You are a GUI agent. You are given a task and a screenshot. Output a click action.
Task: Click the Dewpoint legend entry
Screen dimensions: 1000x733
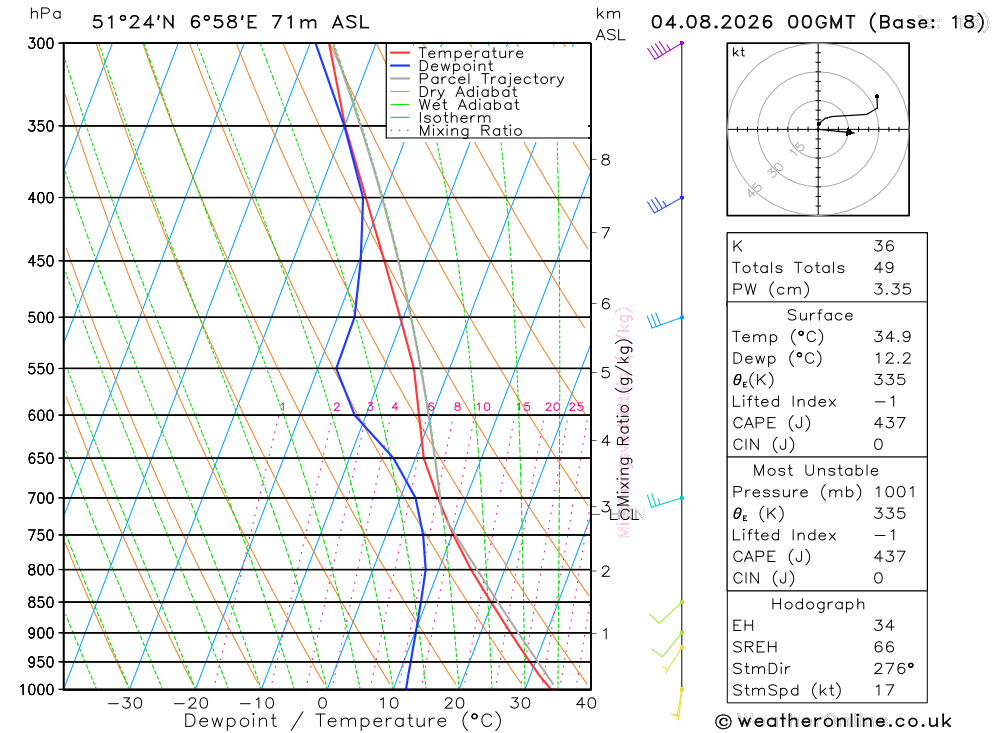click(x=441, y=66)
